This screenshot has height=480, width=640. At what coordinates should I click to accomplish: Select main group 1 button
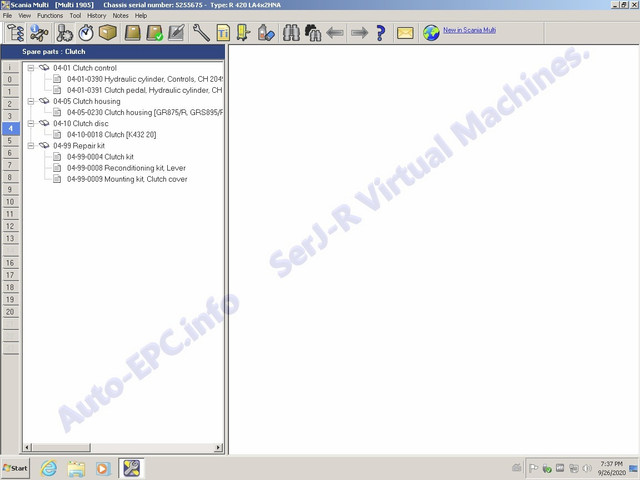coord(10,92)
